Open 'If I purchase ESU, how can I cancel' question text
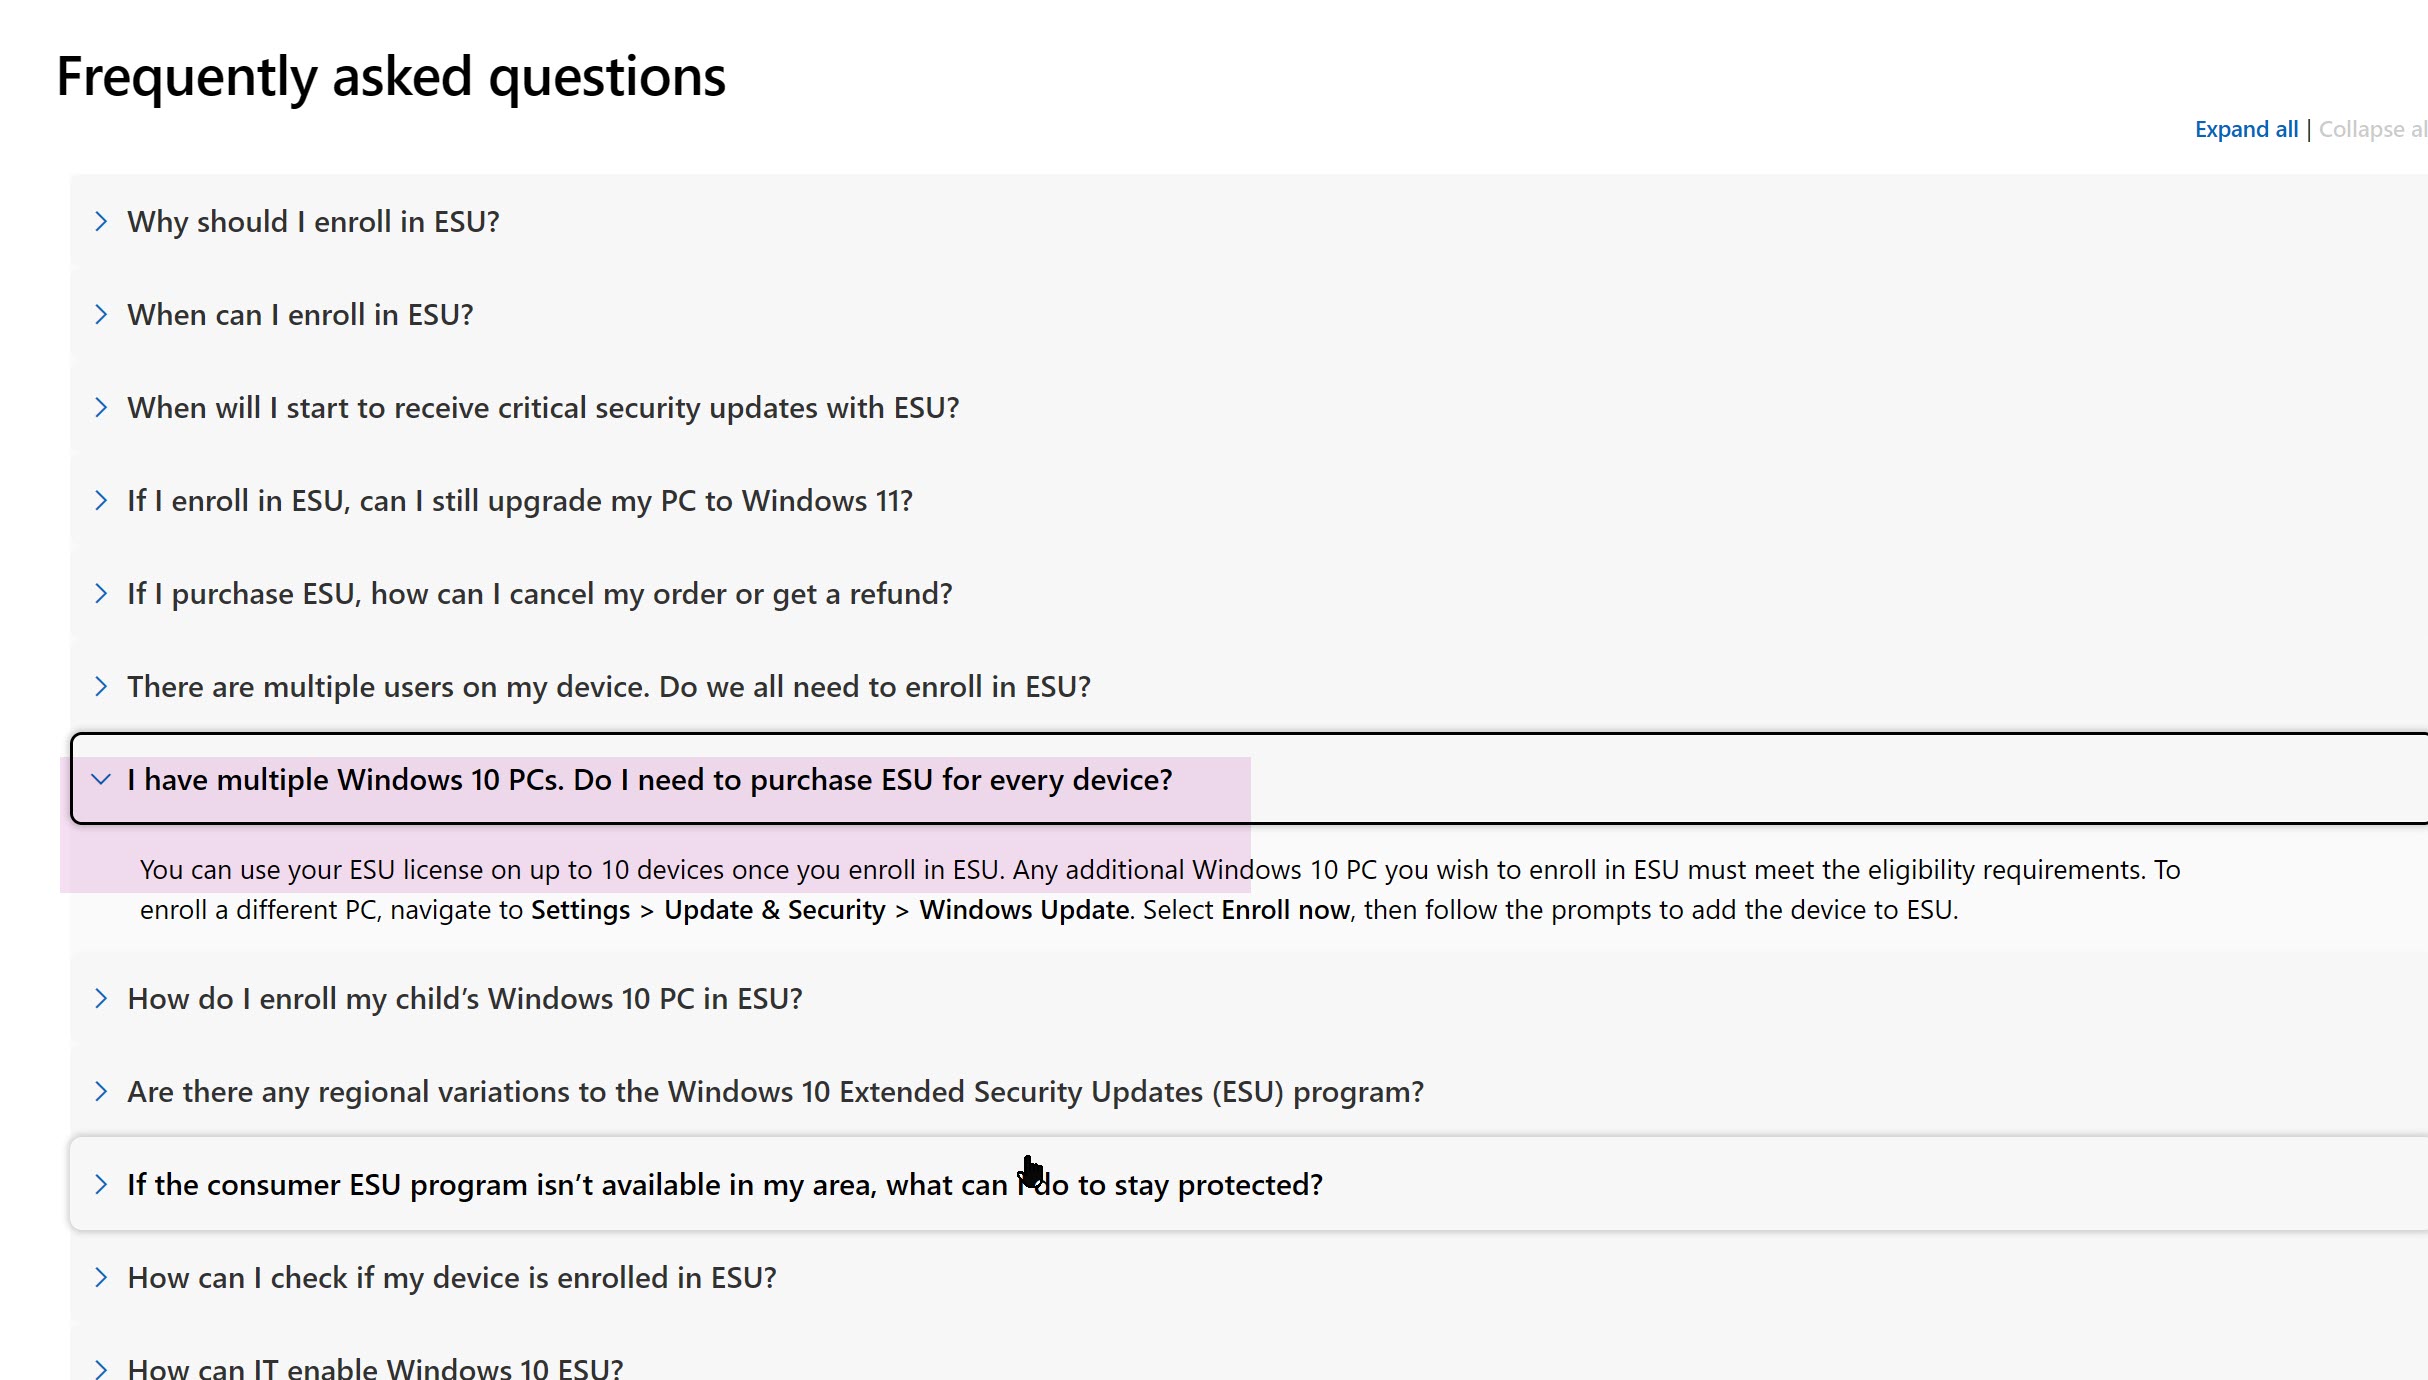The height and width of the screenshot is (1380, 2428). pyautogui.click(x=539, y=594)
